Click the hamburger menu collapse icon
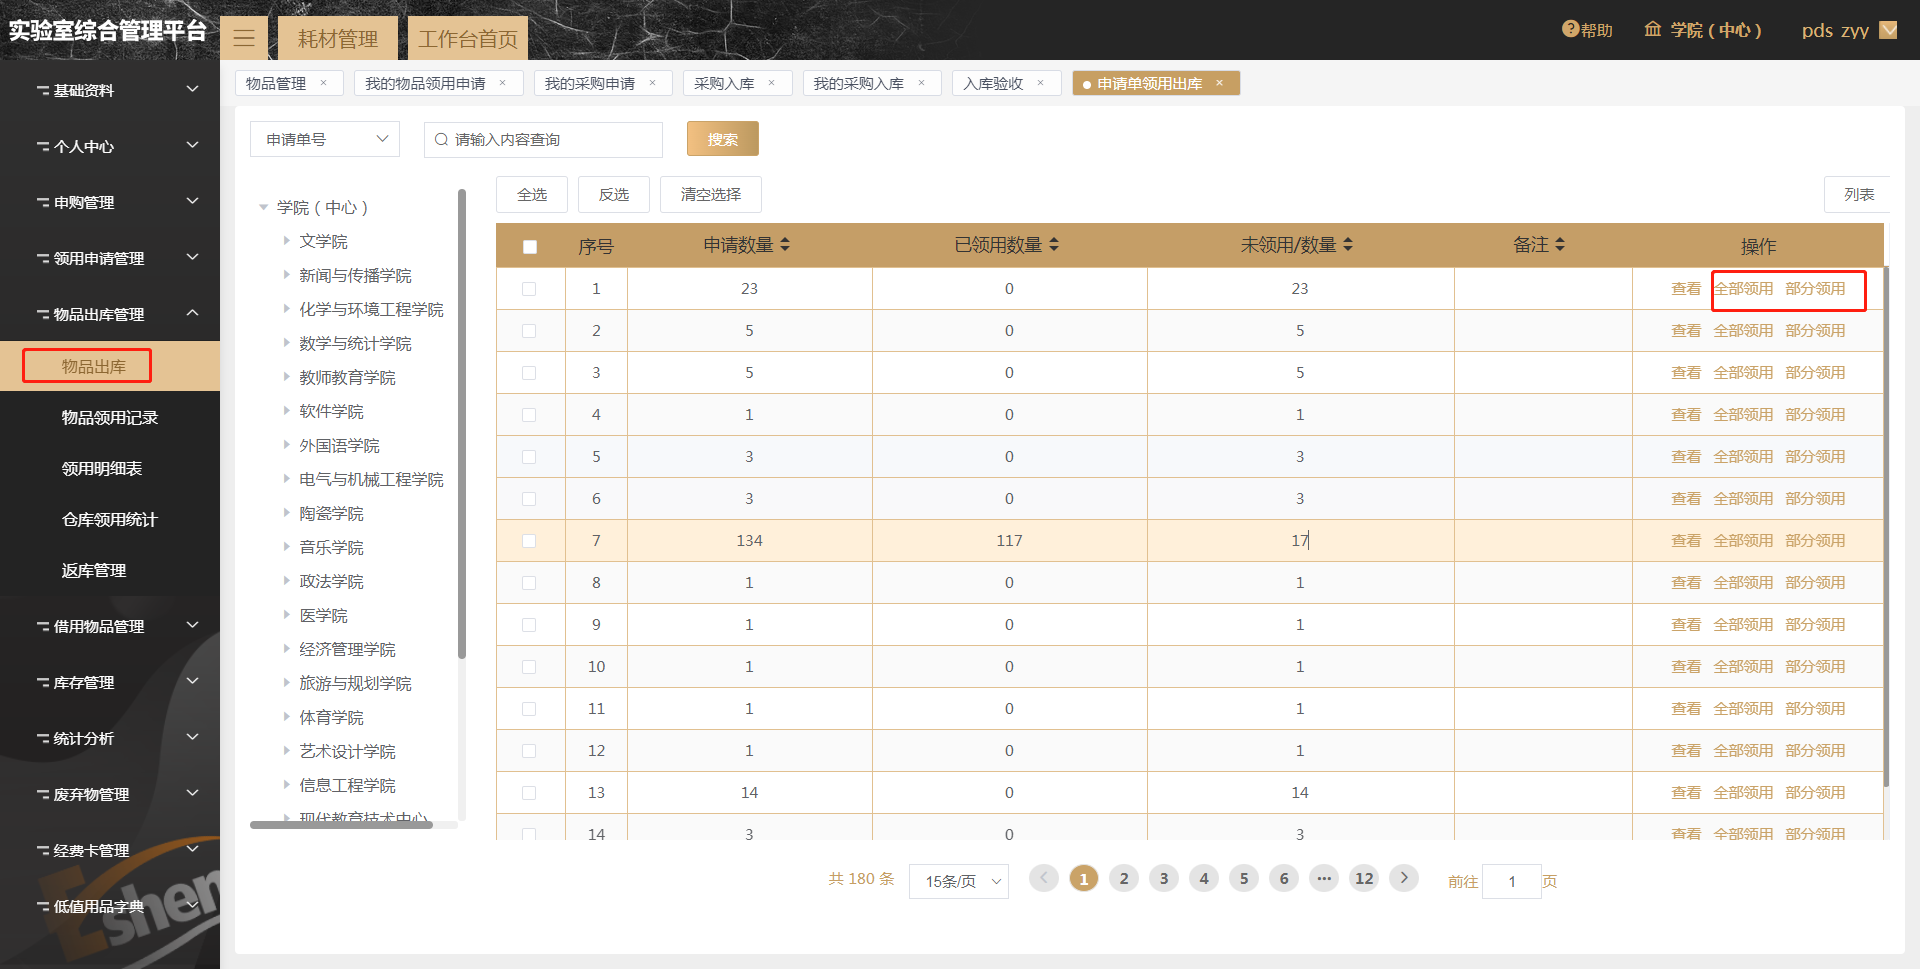This screenshot has height=969, width=1920. [x=244, y=39]
